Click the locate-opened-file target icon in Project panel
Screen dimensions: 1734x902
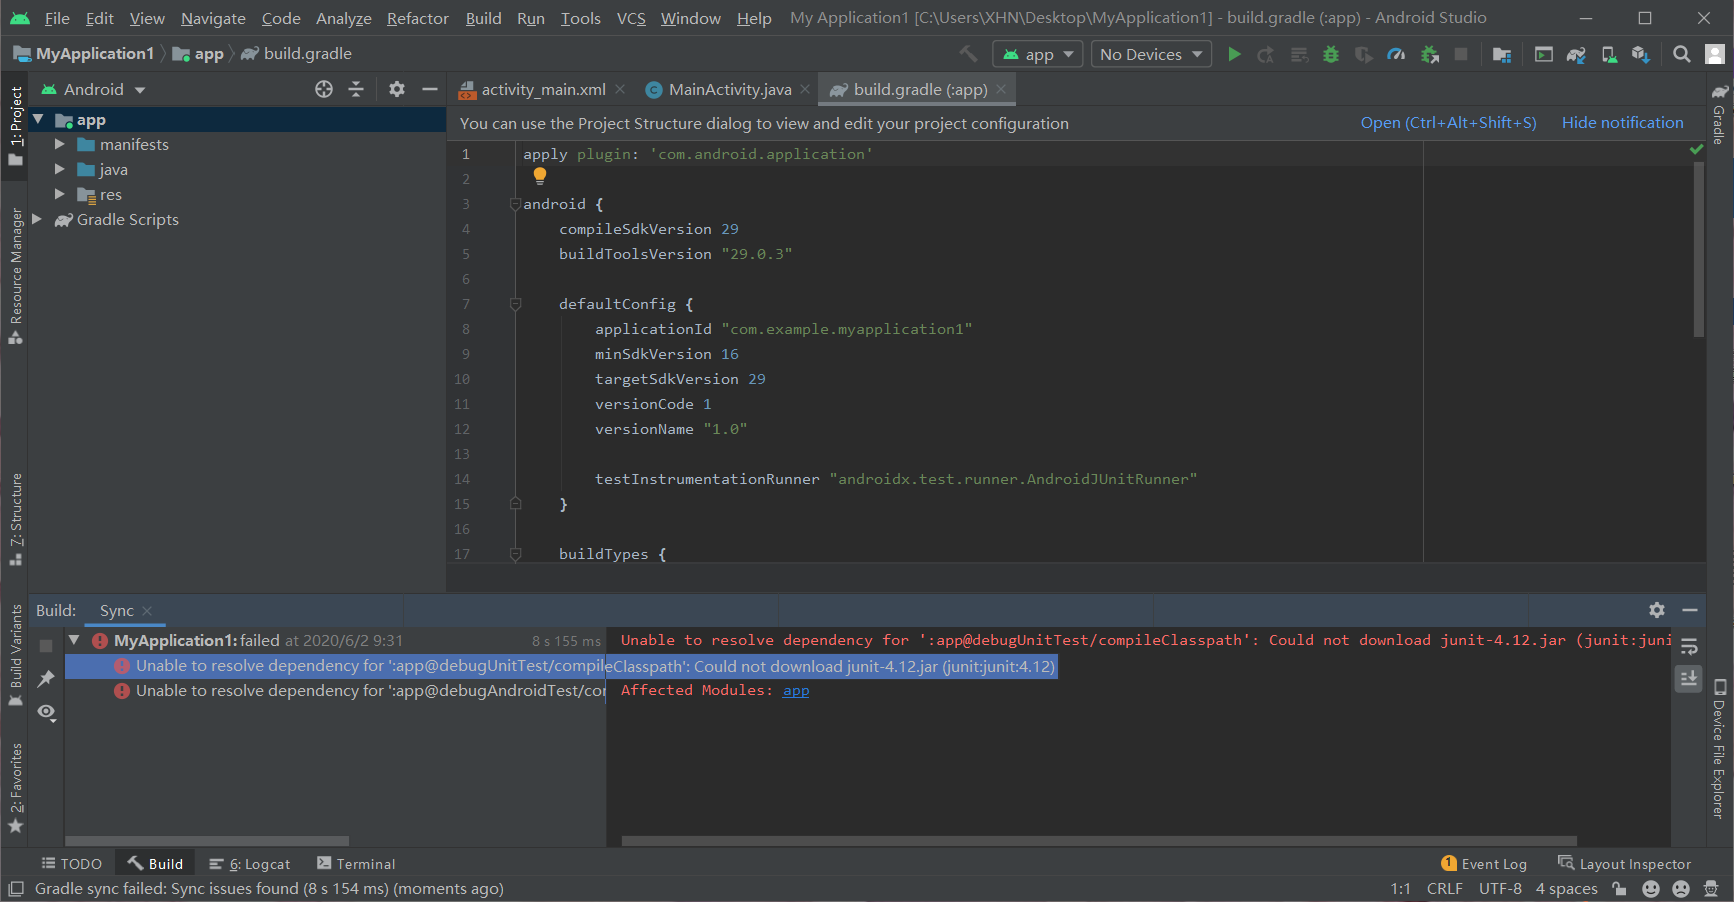coord(324,89)
